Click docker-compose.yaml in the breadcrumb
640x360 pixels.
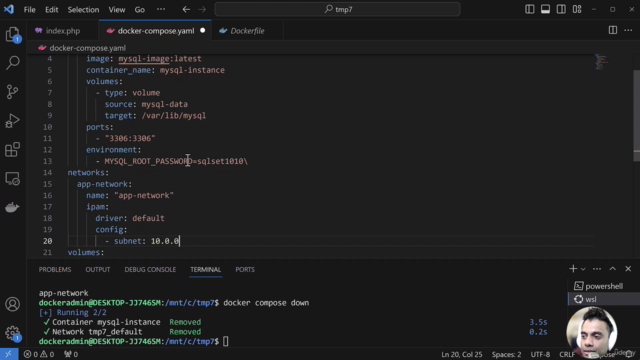(87, 48)
